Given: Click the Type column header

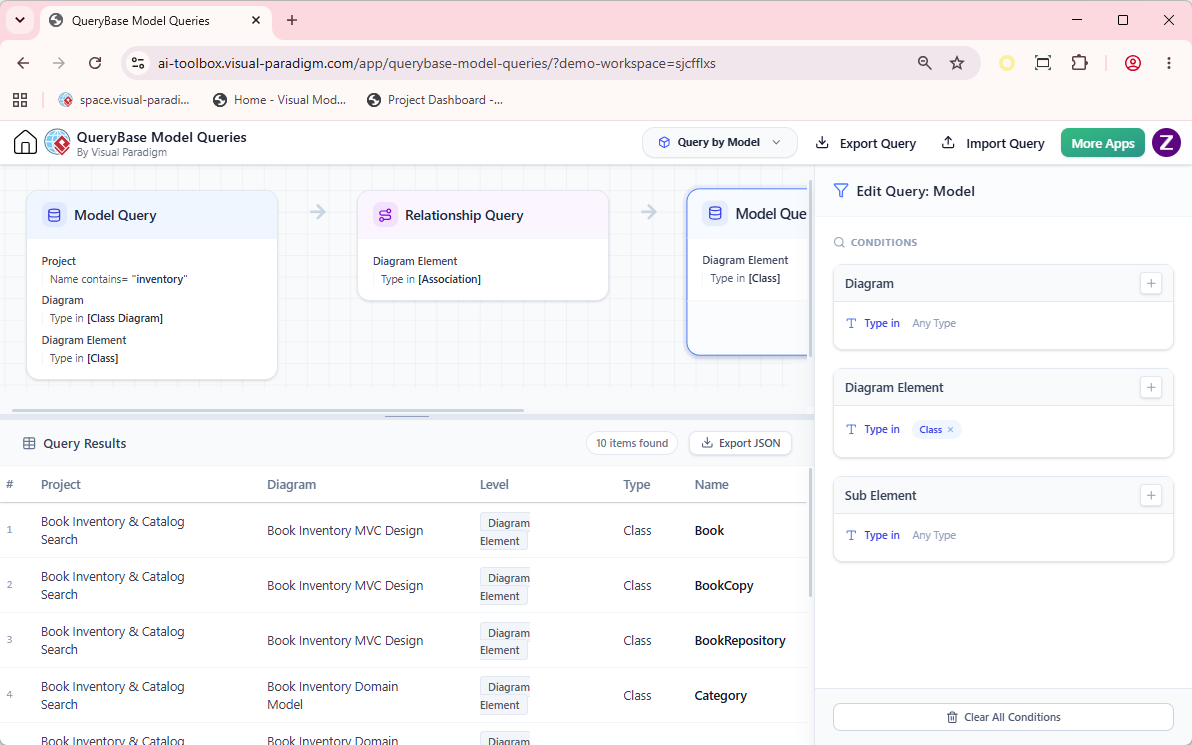Looking at the screenshot, I should (636, 484).
